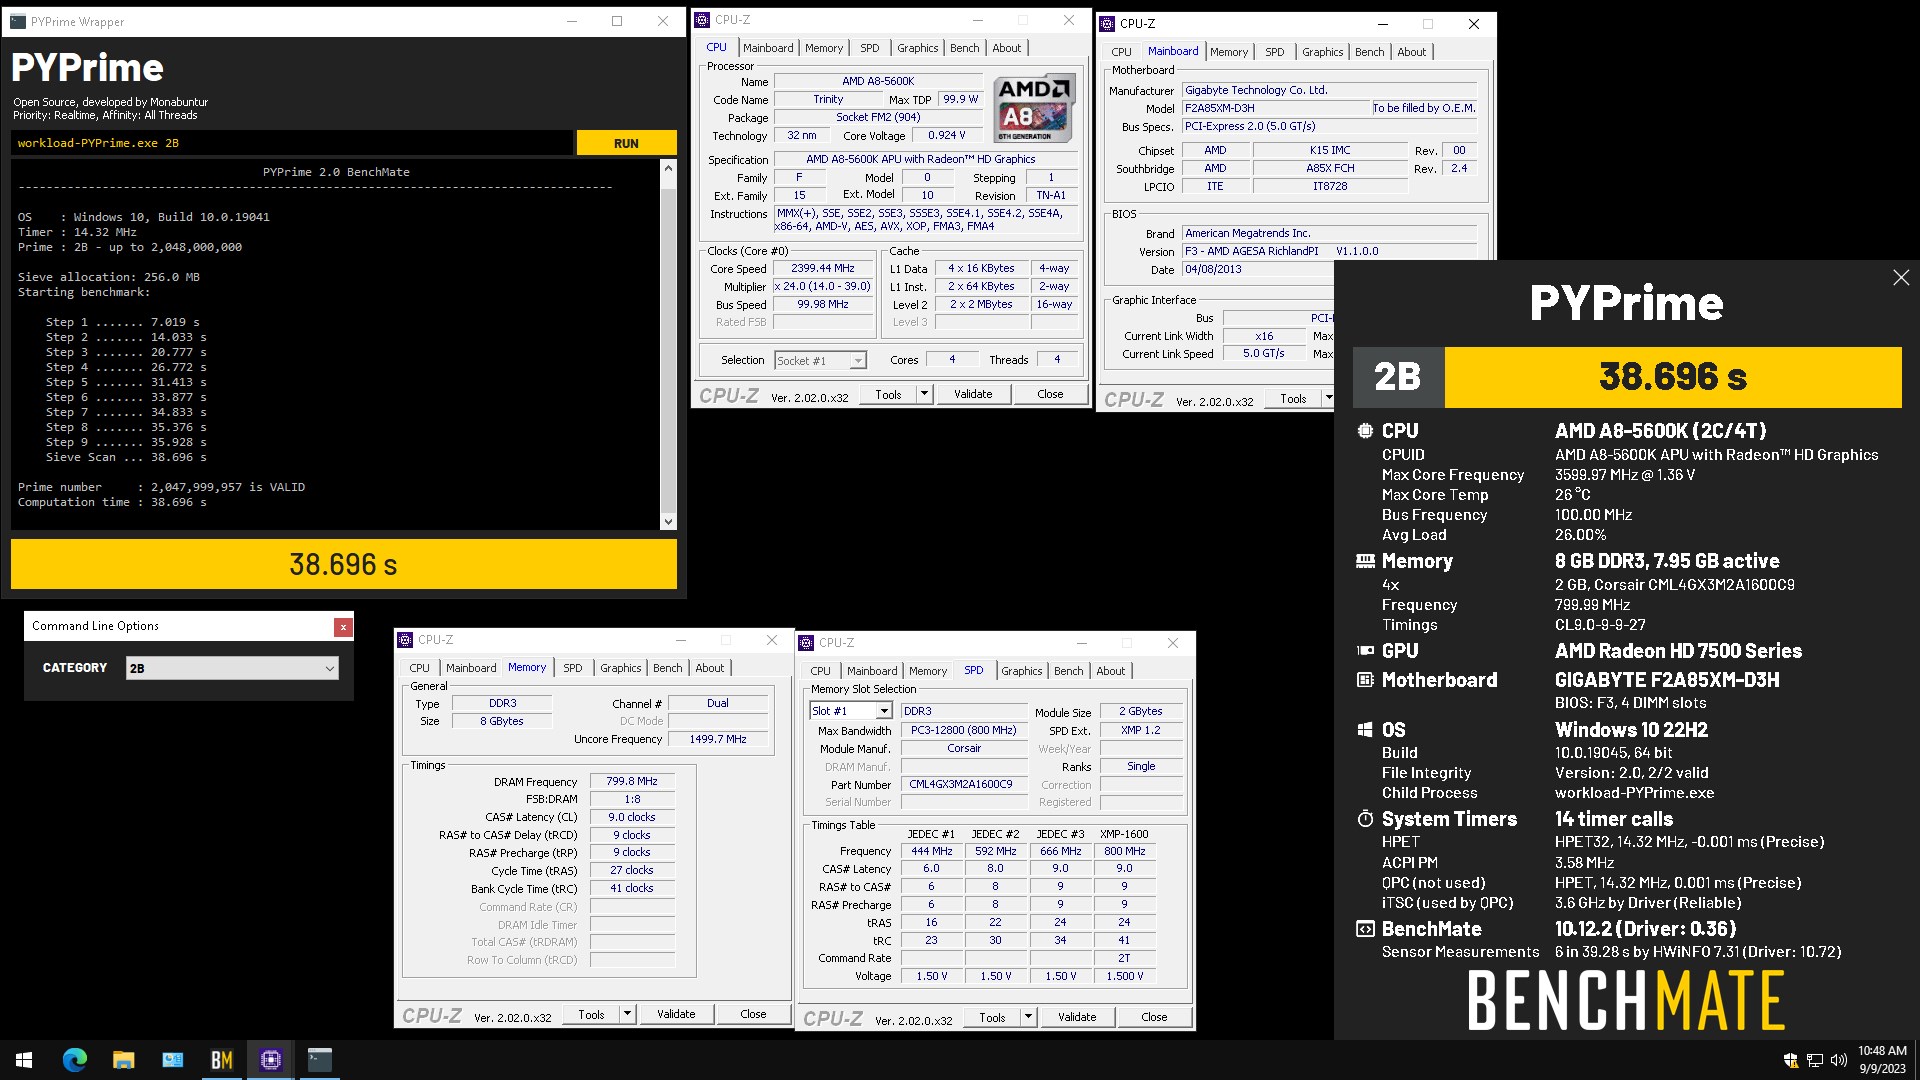Click the F2A85XM-D3H model field in CPU-Z
Image resolution: width=1920 pixels, height=1080 pixels.
click(1274, 108)
